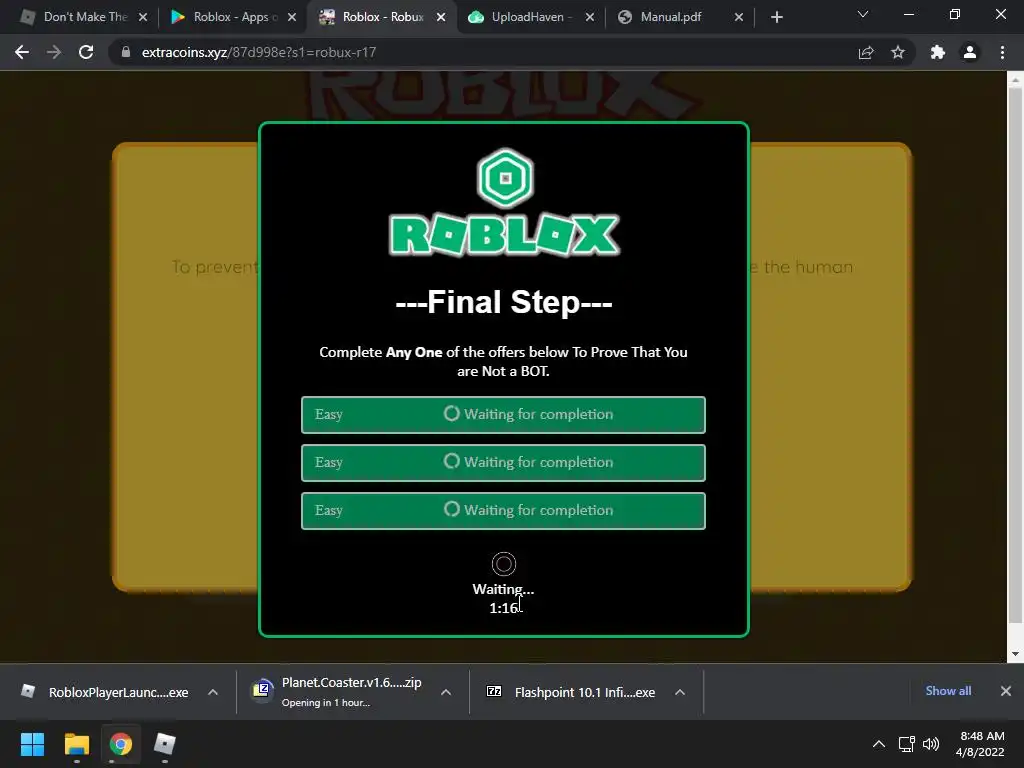1024x768 pixels.
Task: Click the Manual.pdf globe tab icon
Action: coord(625,17)
